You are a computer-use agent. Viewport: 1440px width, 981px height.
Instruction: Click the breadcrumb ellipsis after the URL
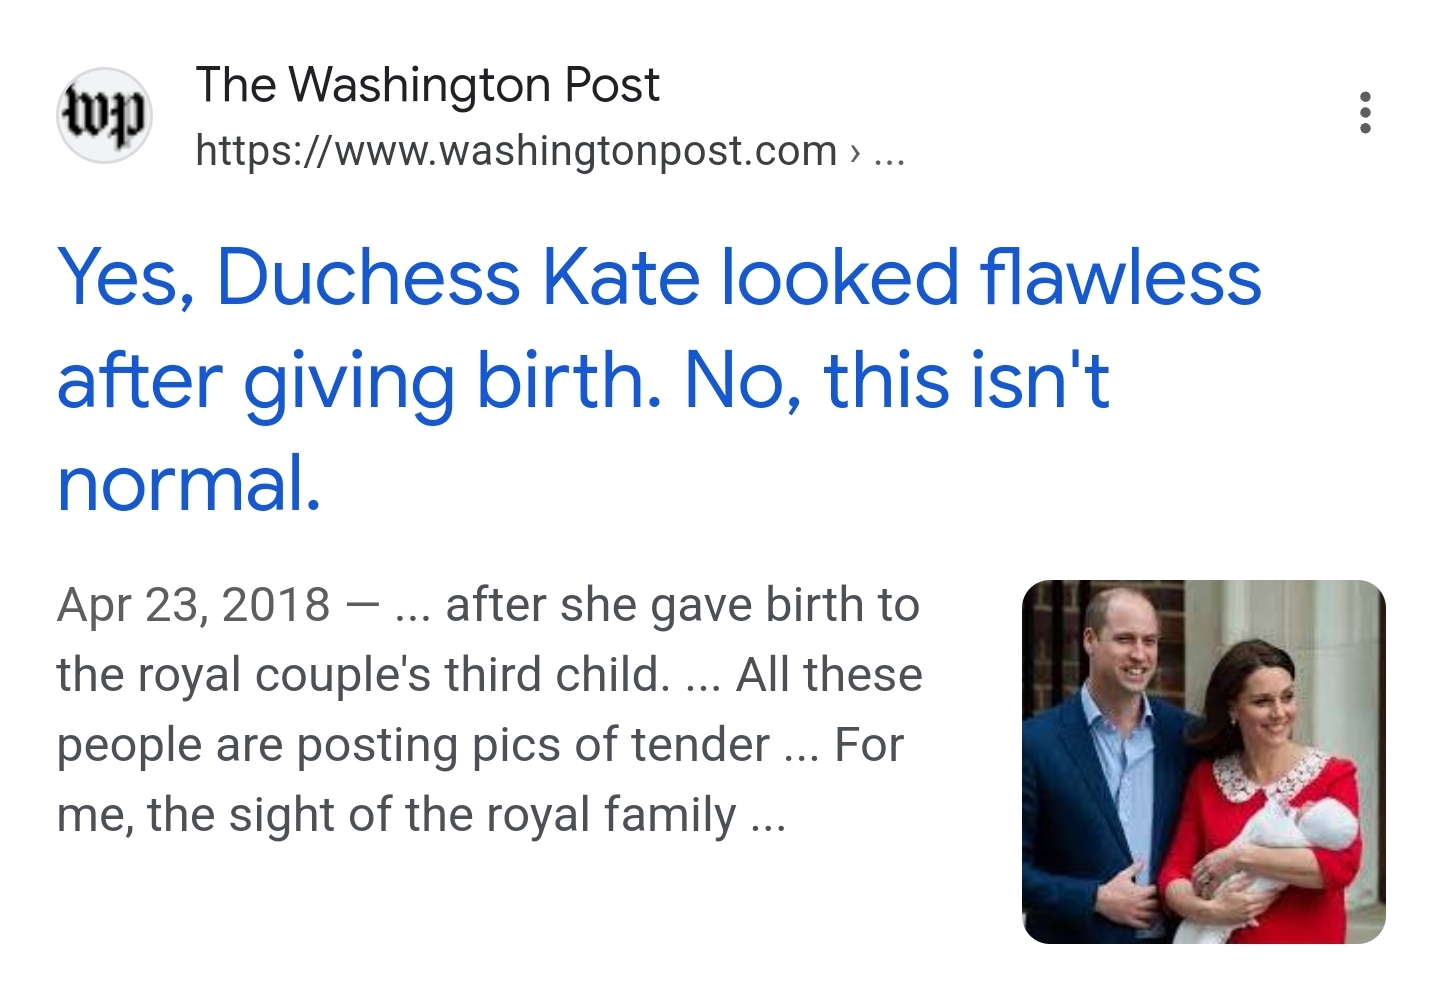(x=889, y=152)
